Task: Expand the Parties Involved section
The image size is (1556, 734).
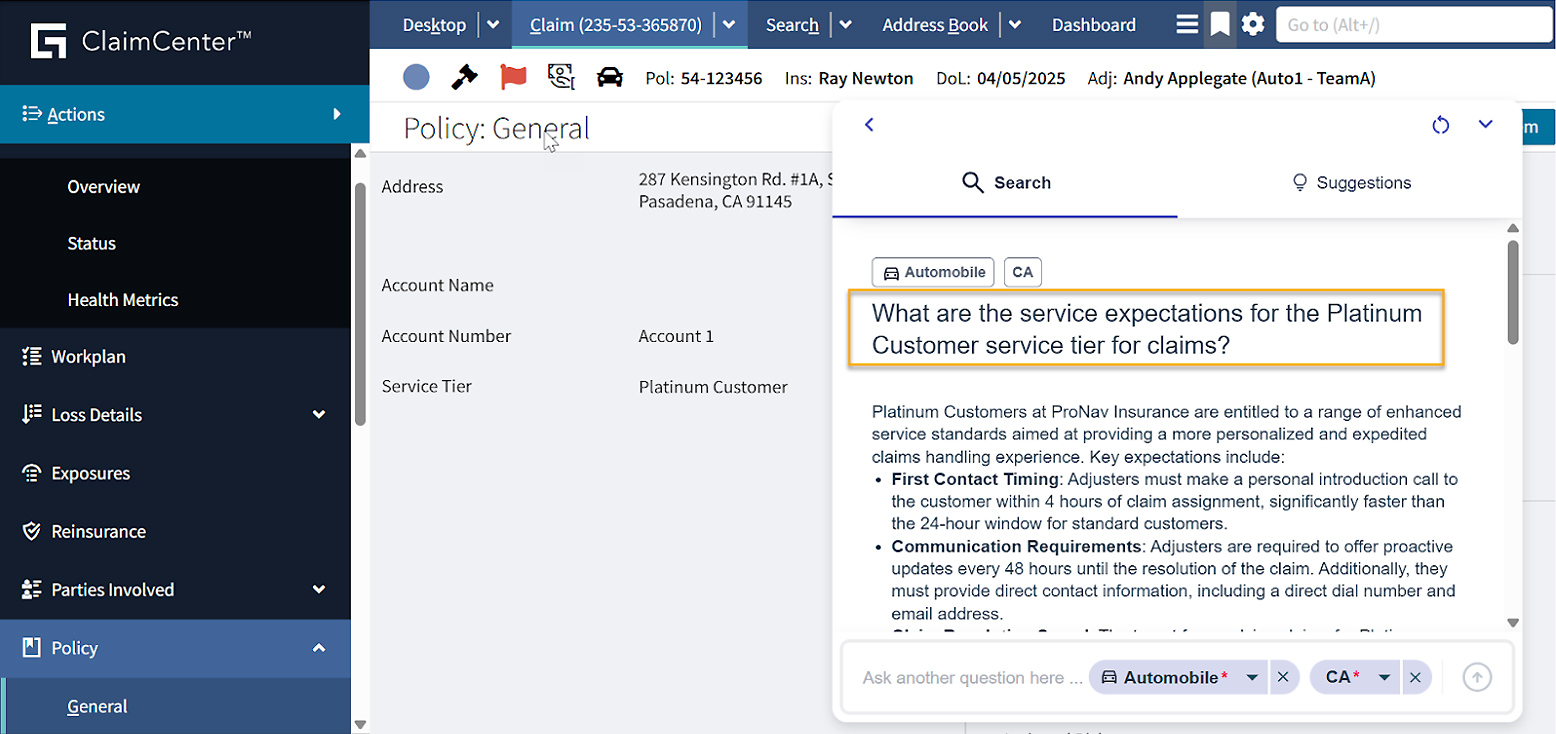Action: tap(320, 589)
